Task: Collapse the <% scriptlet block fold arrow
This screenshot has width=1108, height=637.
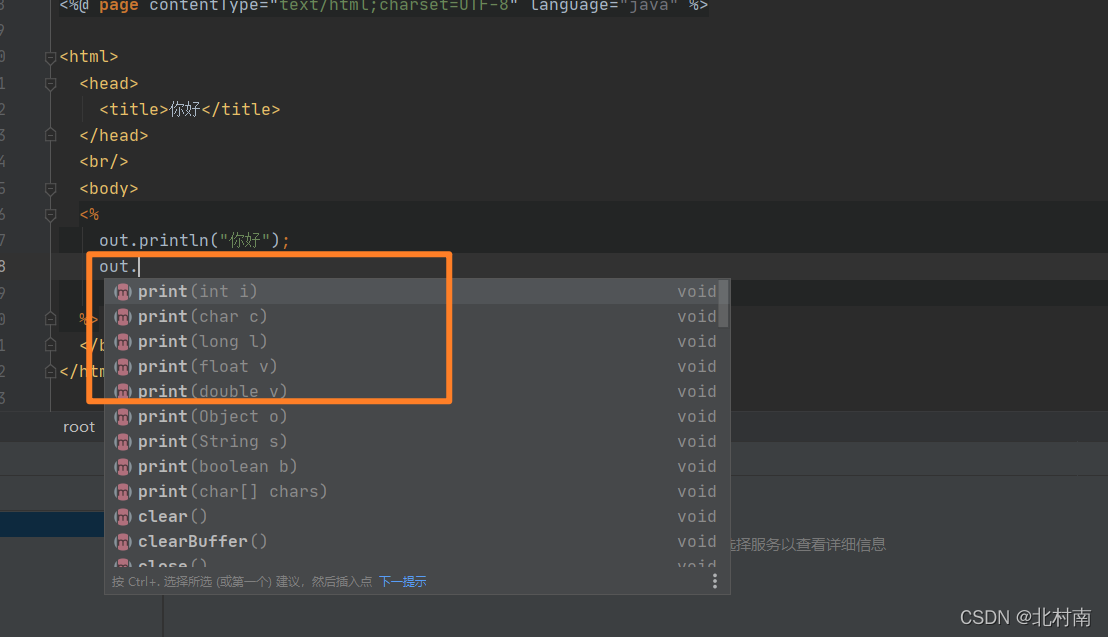Action: tap(50, 214)
